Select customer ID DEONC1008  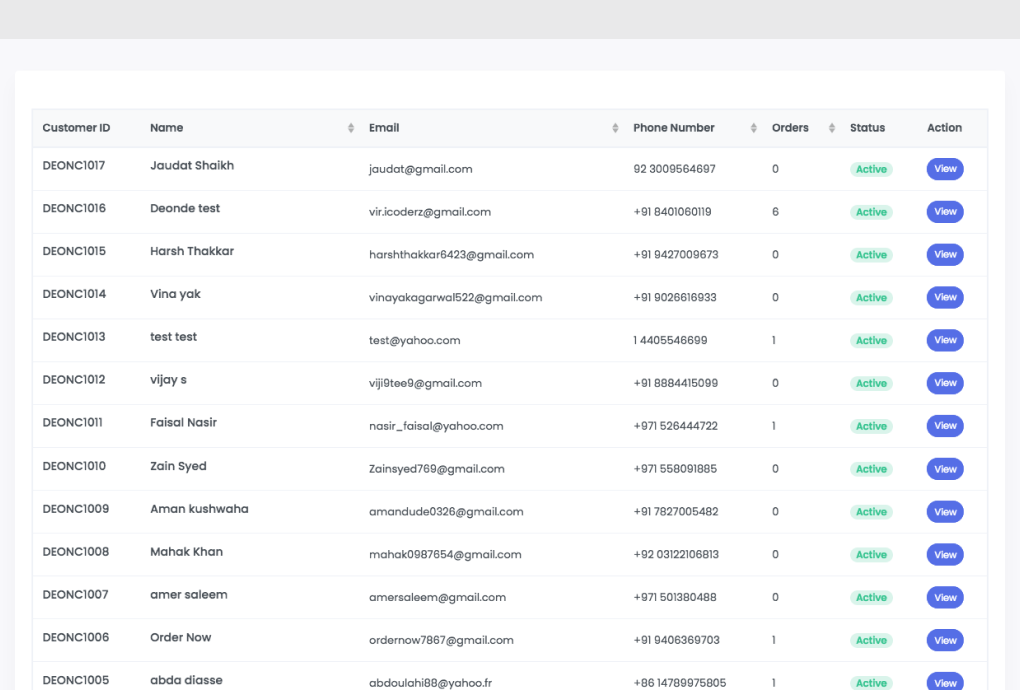(x=76, y=552)
